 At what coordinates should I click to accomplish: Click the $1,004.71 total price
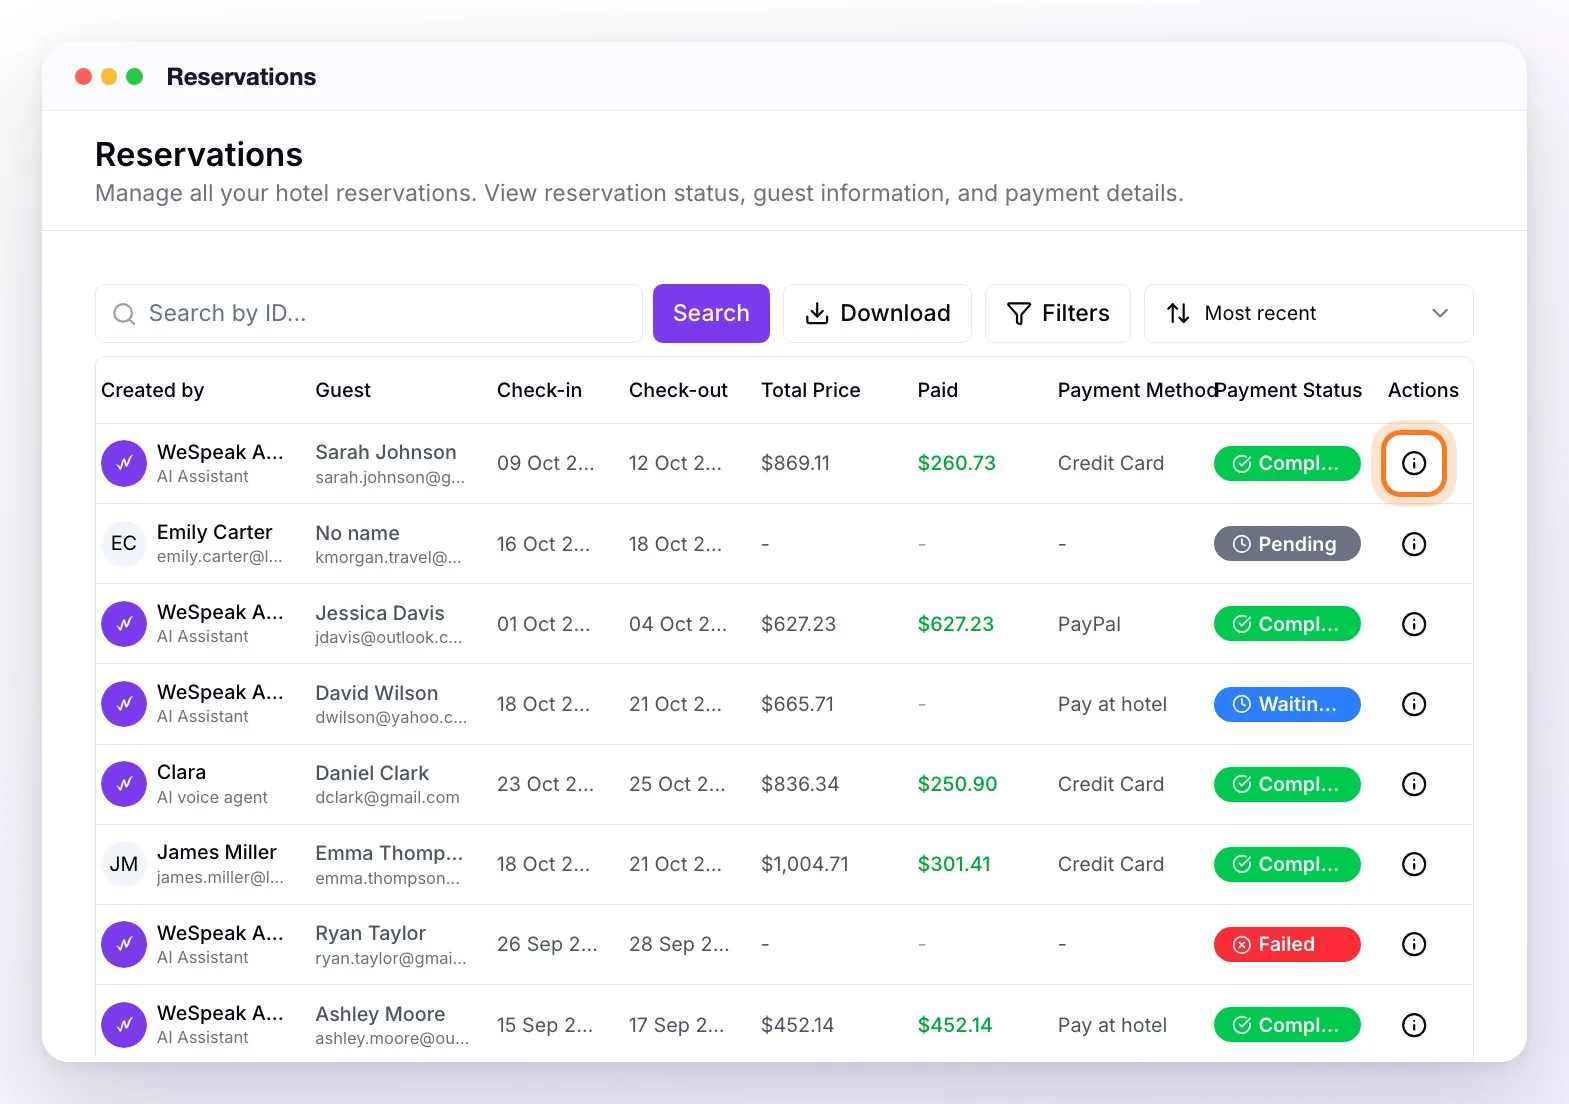point(804,864)
